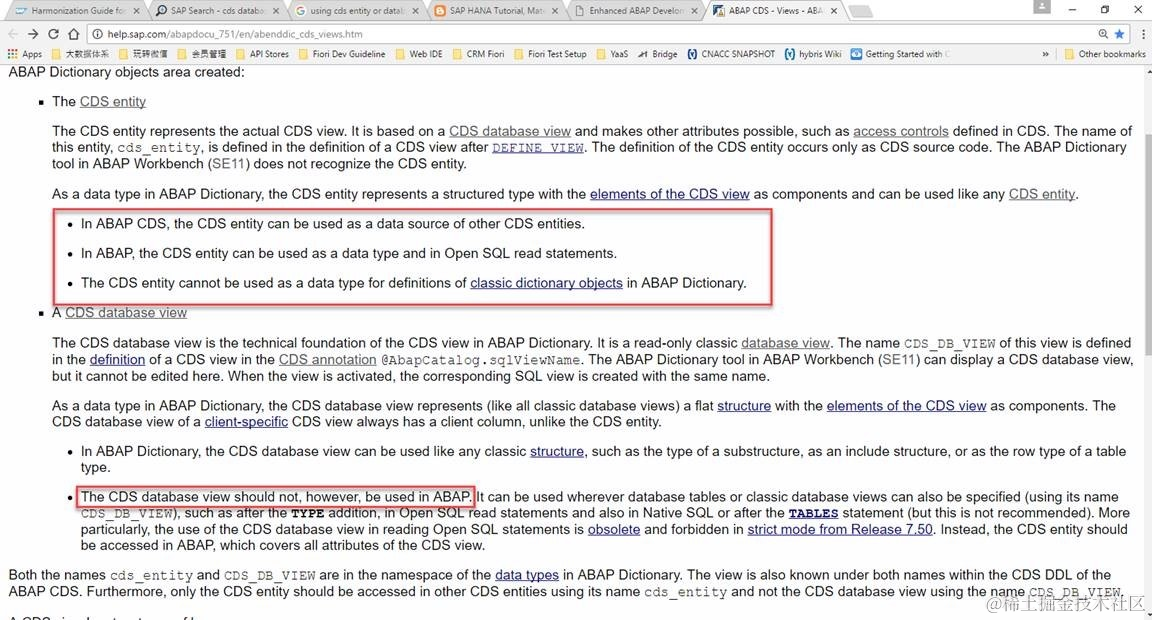Open the Web IDE bookmark folder
This screenshot has height=620, width=1152.
coord(419,54)
